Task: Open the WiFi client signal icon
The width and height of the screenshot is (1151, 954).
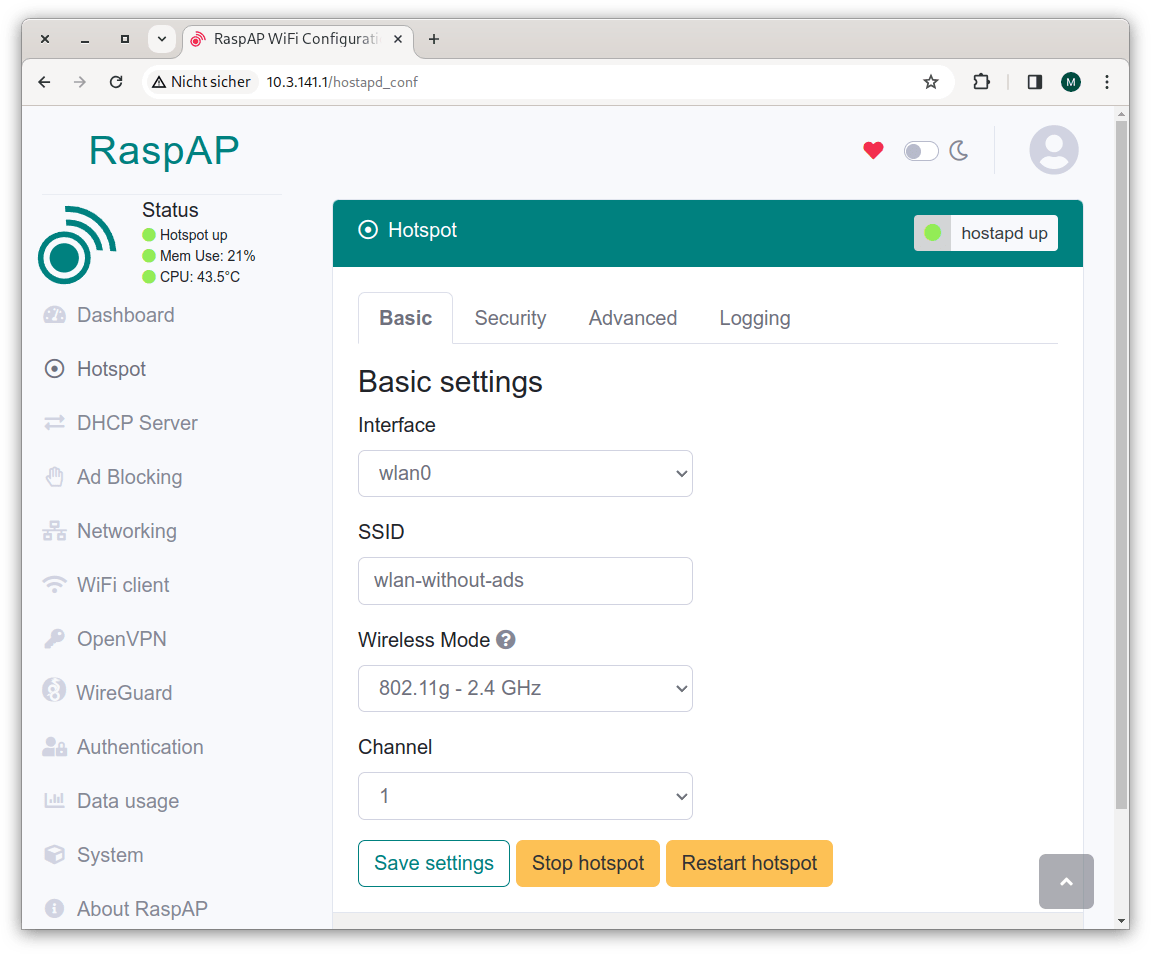Action: 54,585
